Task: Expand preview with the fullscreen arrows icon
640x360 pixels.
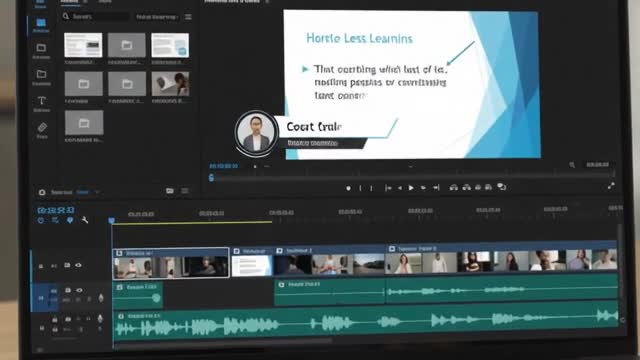Action: [x=611, y=186]
